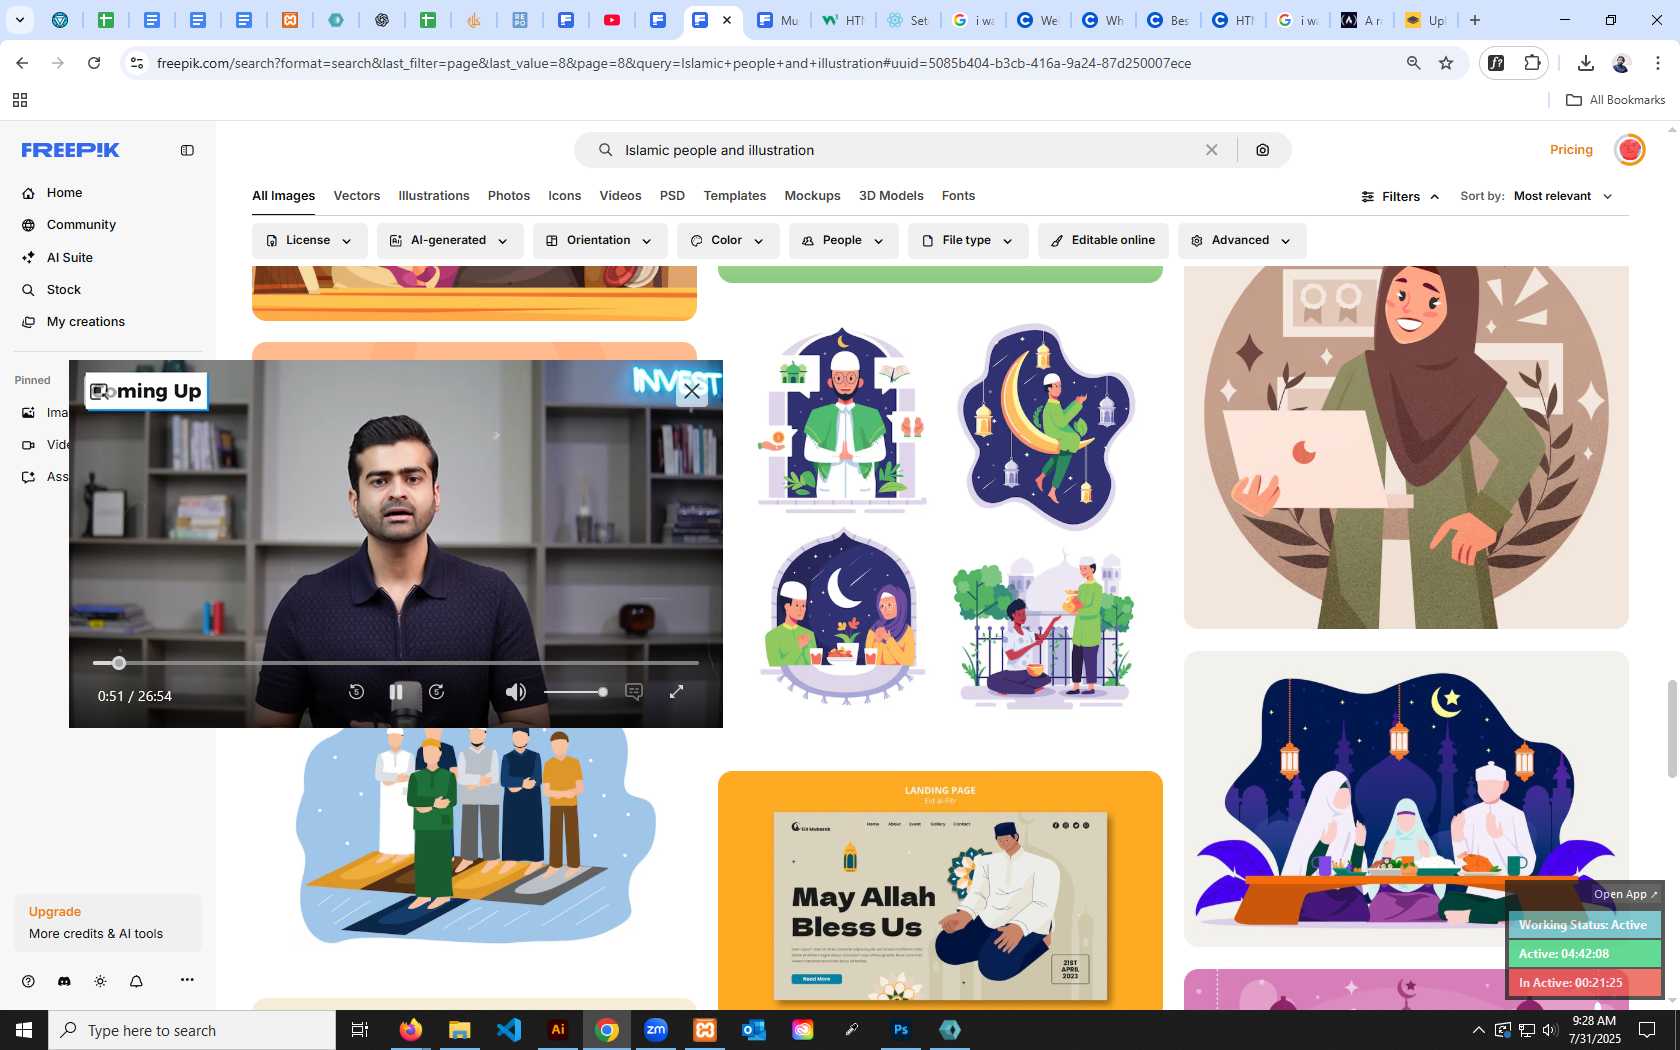Open the browser Downloads icon
The width and height of the screenshot is (1680, 1050).
1585,63
